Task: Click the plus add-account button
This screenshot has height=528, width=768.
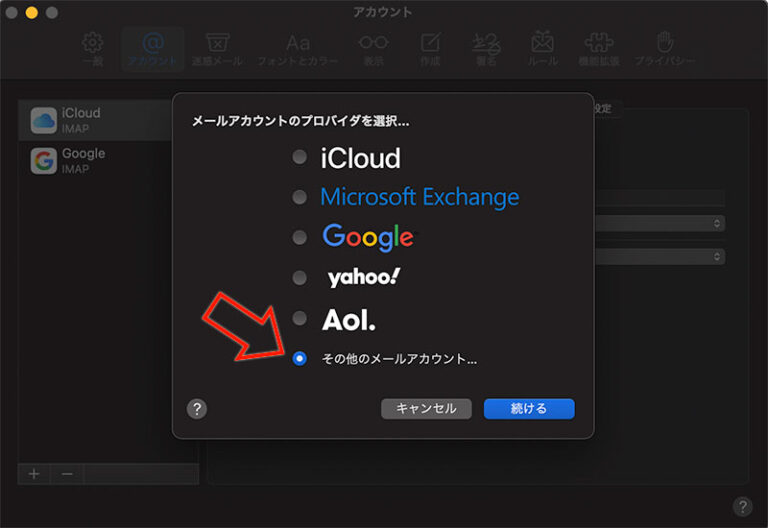Action: 34,474
